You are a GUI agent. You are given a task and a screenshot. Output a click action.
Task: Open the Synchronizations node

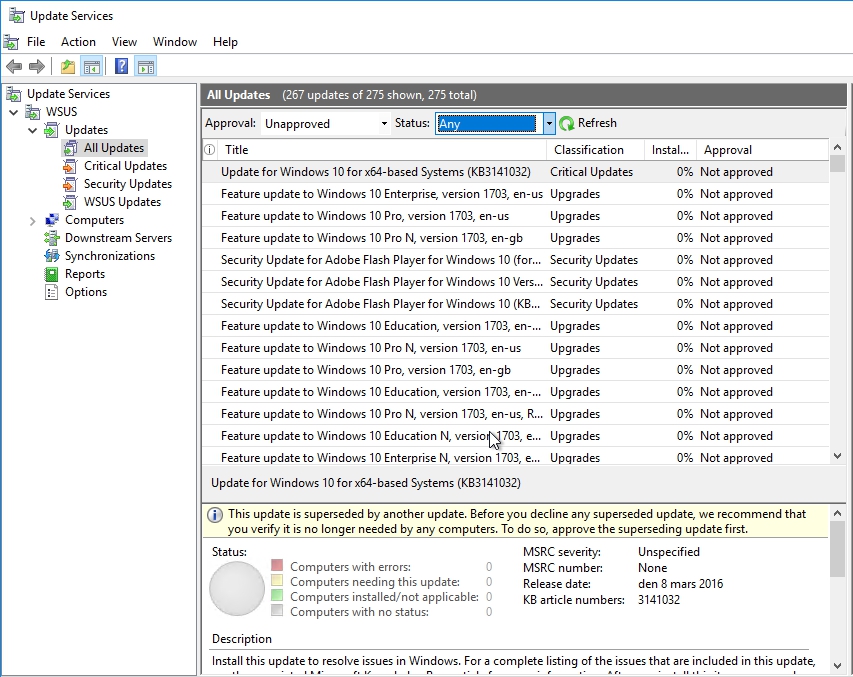109,256
